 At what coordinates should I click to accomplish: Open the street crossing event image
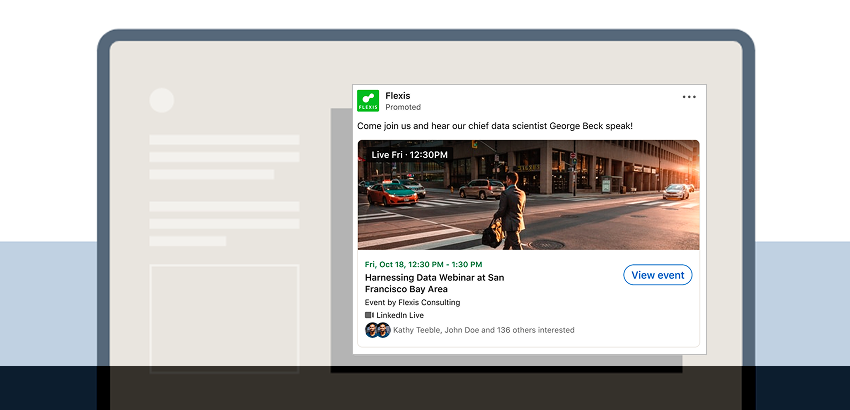click(x=529, y=195)
